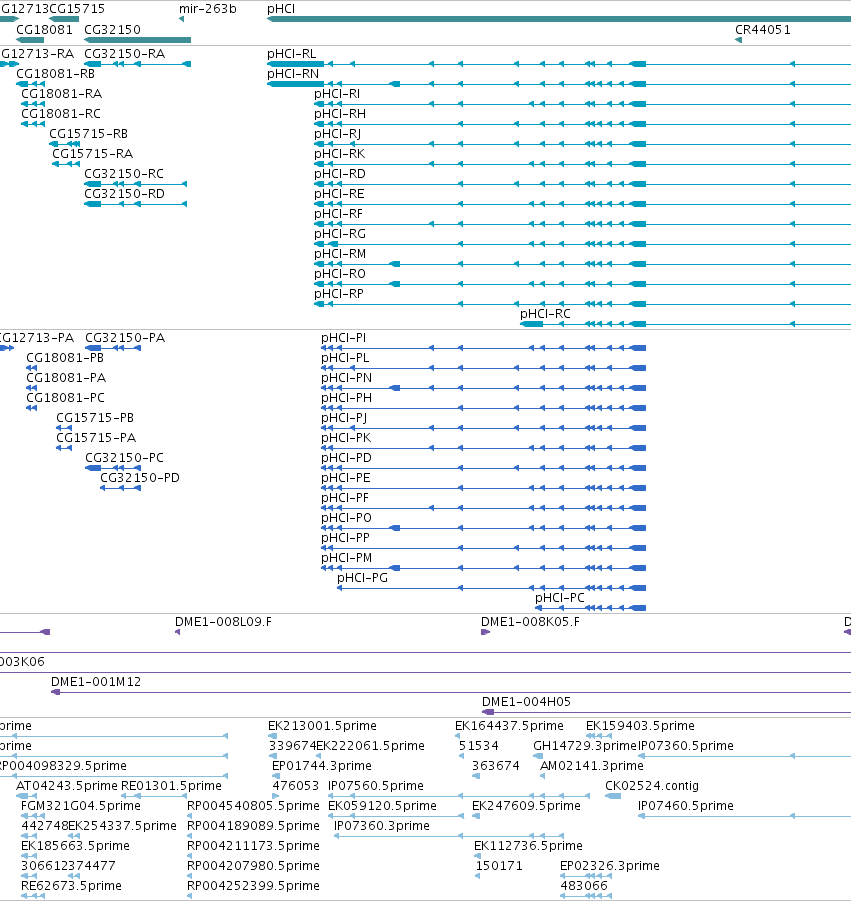Select the CG15715-PA protein label

[x=97, y=438]
